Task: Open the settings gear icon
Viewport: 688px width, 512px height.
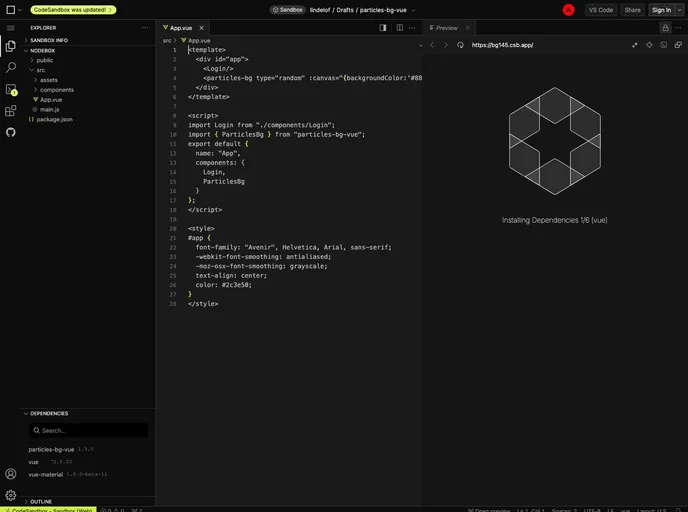Action: 11,495
